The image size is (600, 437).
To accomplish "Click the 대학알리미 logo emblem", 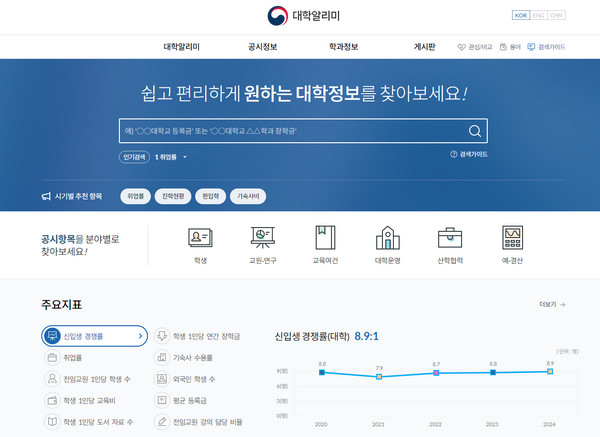I will [x=277, y=16].
